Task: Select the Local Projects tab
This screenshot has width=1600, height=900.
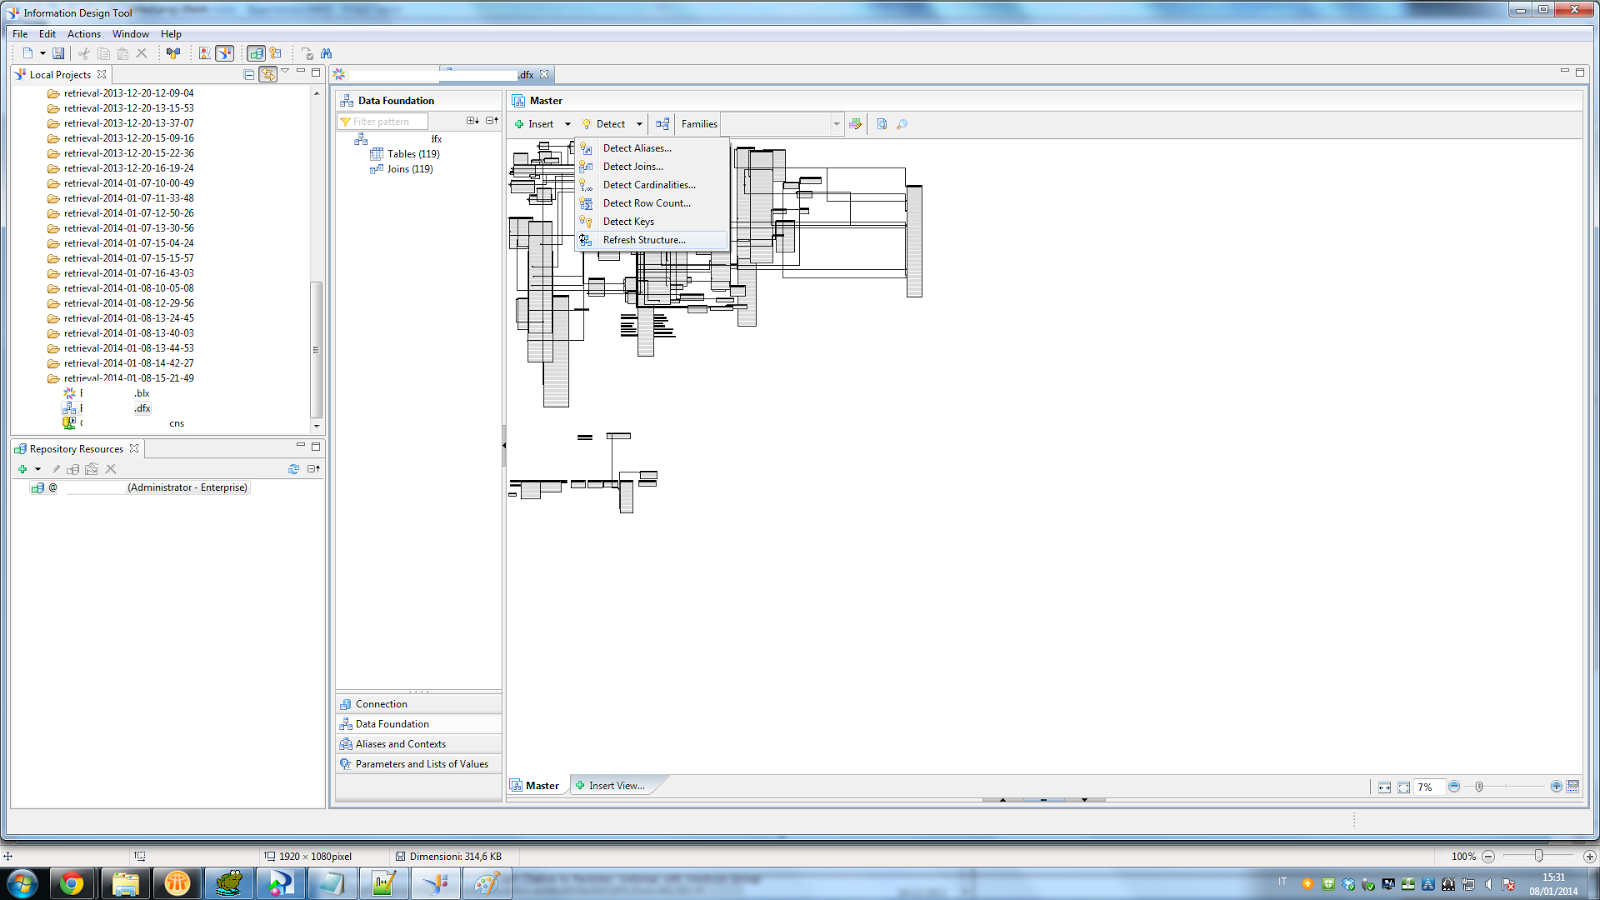Action: click(60, 74)
